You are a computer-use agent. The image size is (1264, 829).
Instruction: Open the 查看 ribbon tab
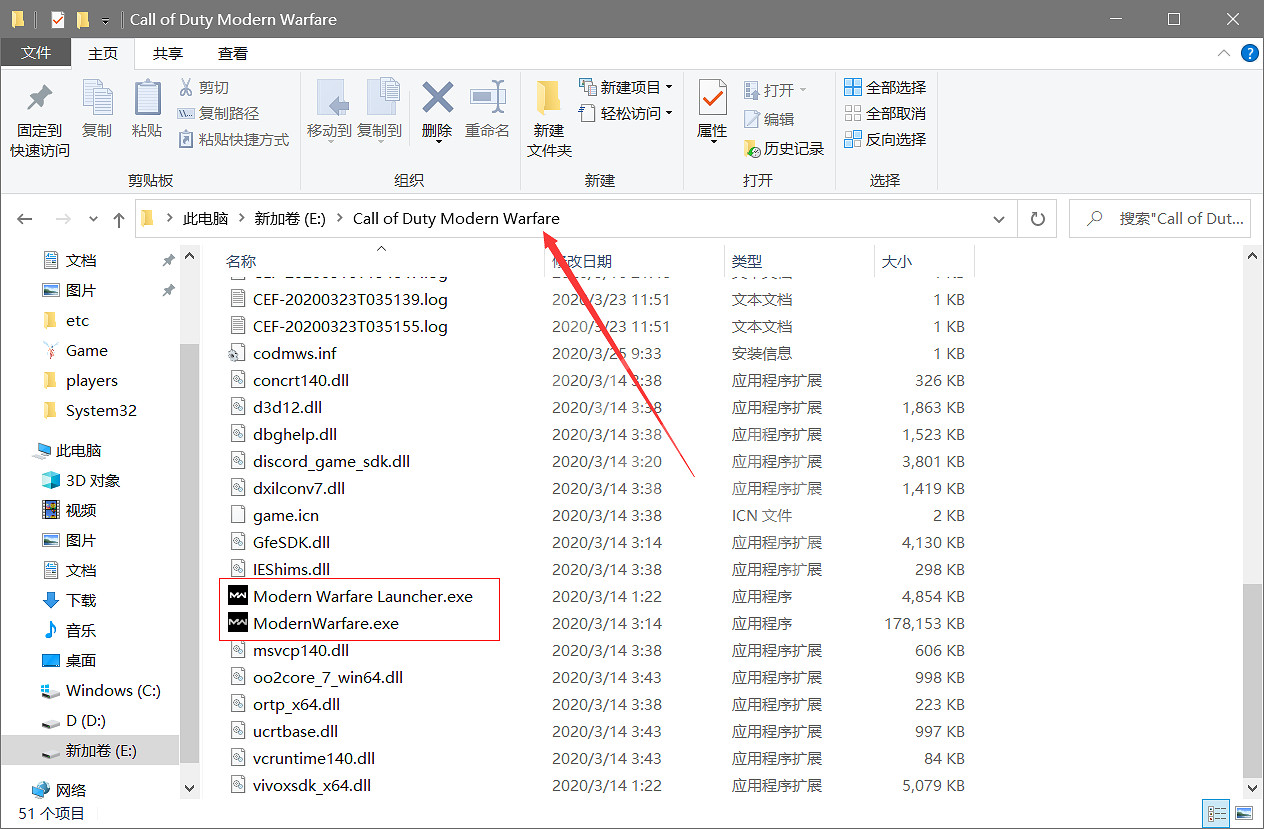(232, 53)
